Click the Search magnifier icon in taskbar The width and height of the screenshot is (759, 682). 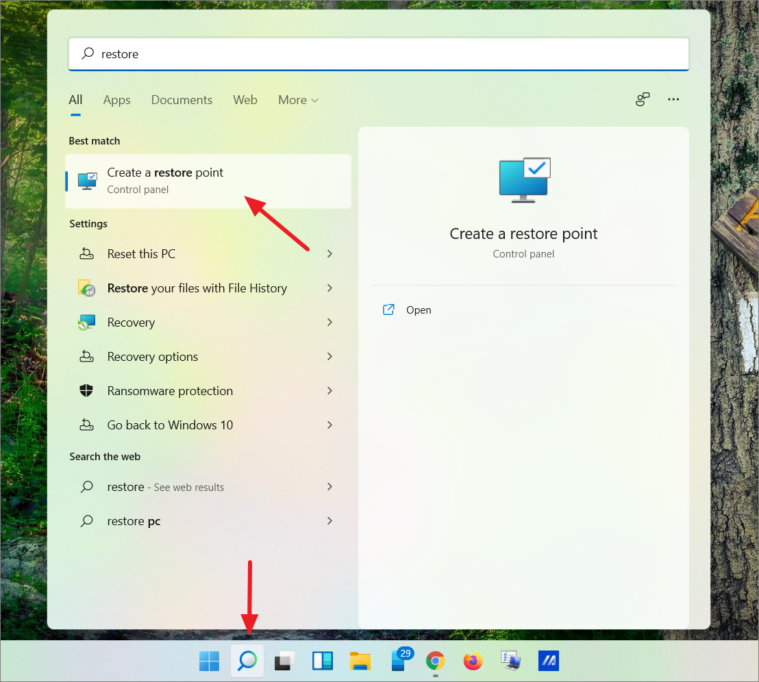click(247, 660)
